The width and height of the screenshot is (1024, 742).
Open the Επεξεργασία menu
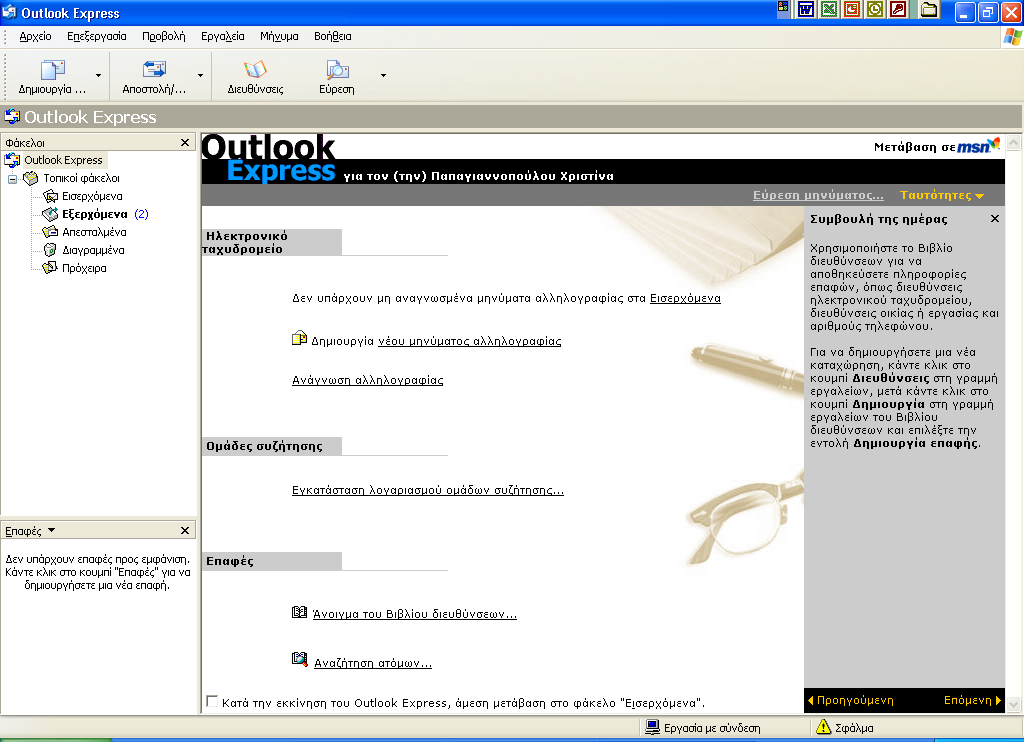97,37
